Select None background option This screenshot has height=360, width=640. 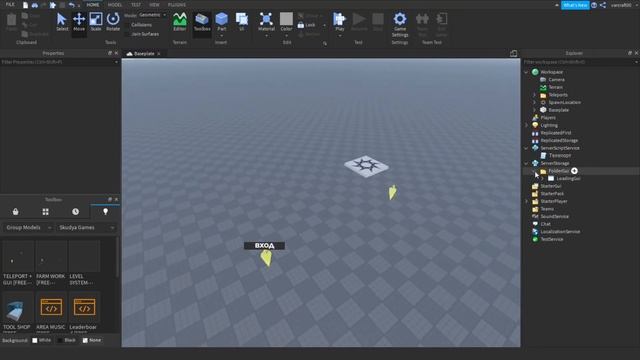pos(85,340)
